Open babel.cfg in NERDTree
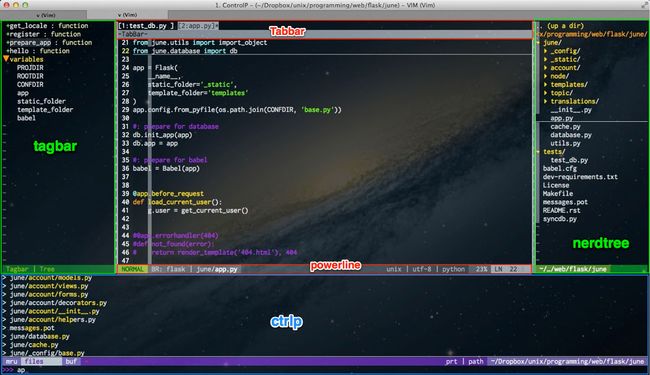This screenshot has width=650, height=375. tap(560, 168)
